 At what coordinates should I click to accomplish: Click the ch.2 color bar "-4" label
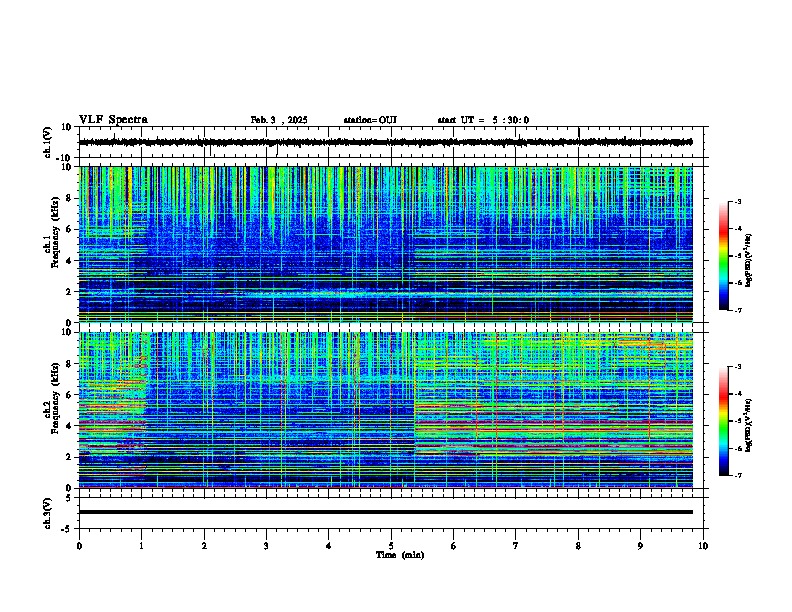click(x=738, y=394)
